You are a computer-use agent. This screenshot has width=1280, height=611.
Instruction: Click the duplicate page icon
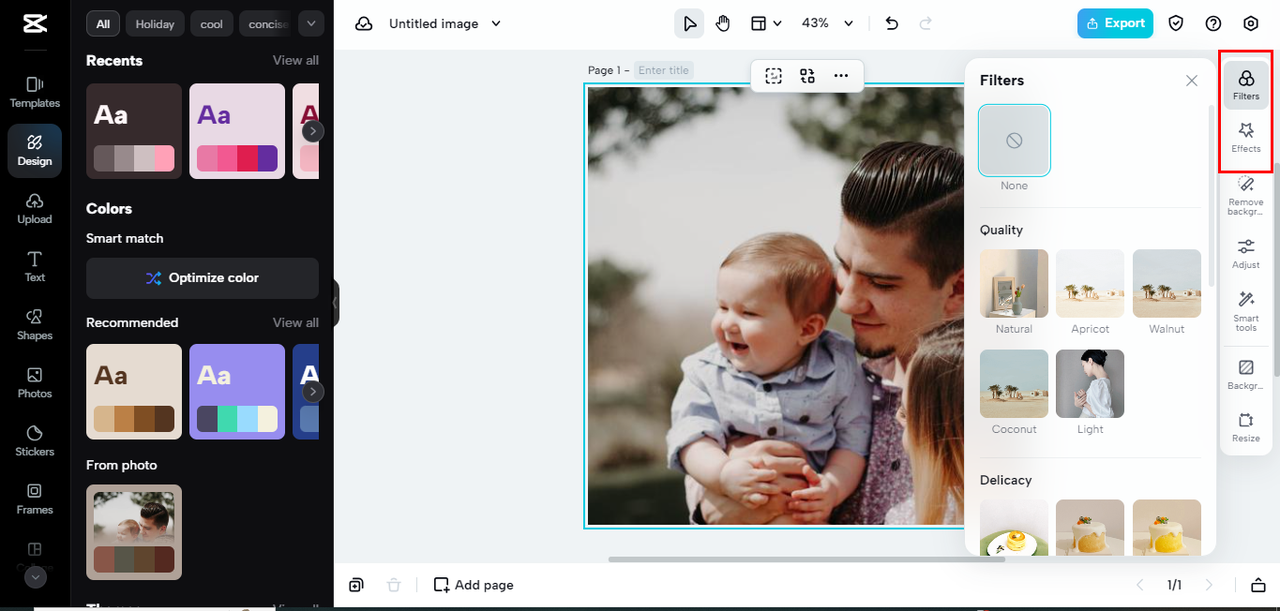[357, 585]
